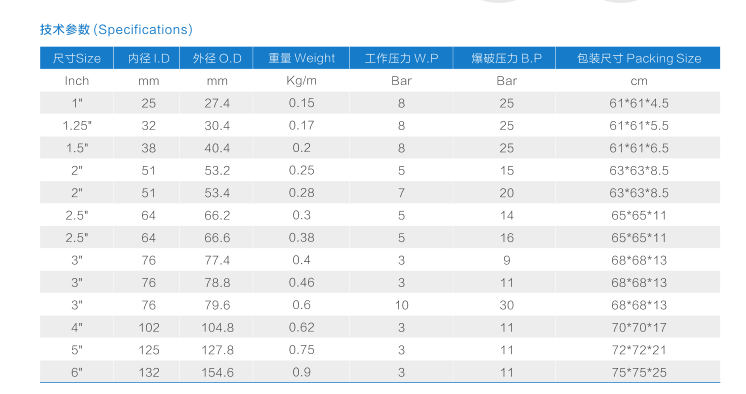Click the 104.8 outer diameter cell
The height and width of the screenshot is (394, 746).
click(217, 327)
